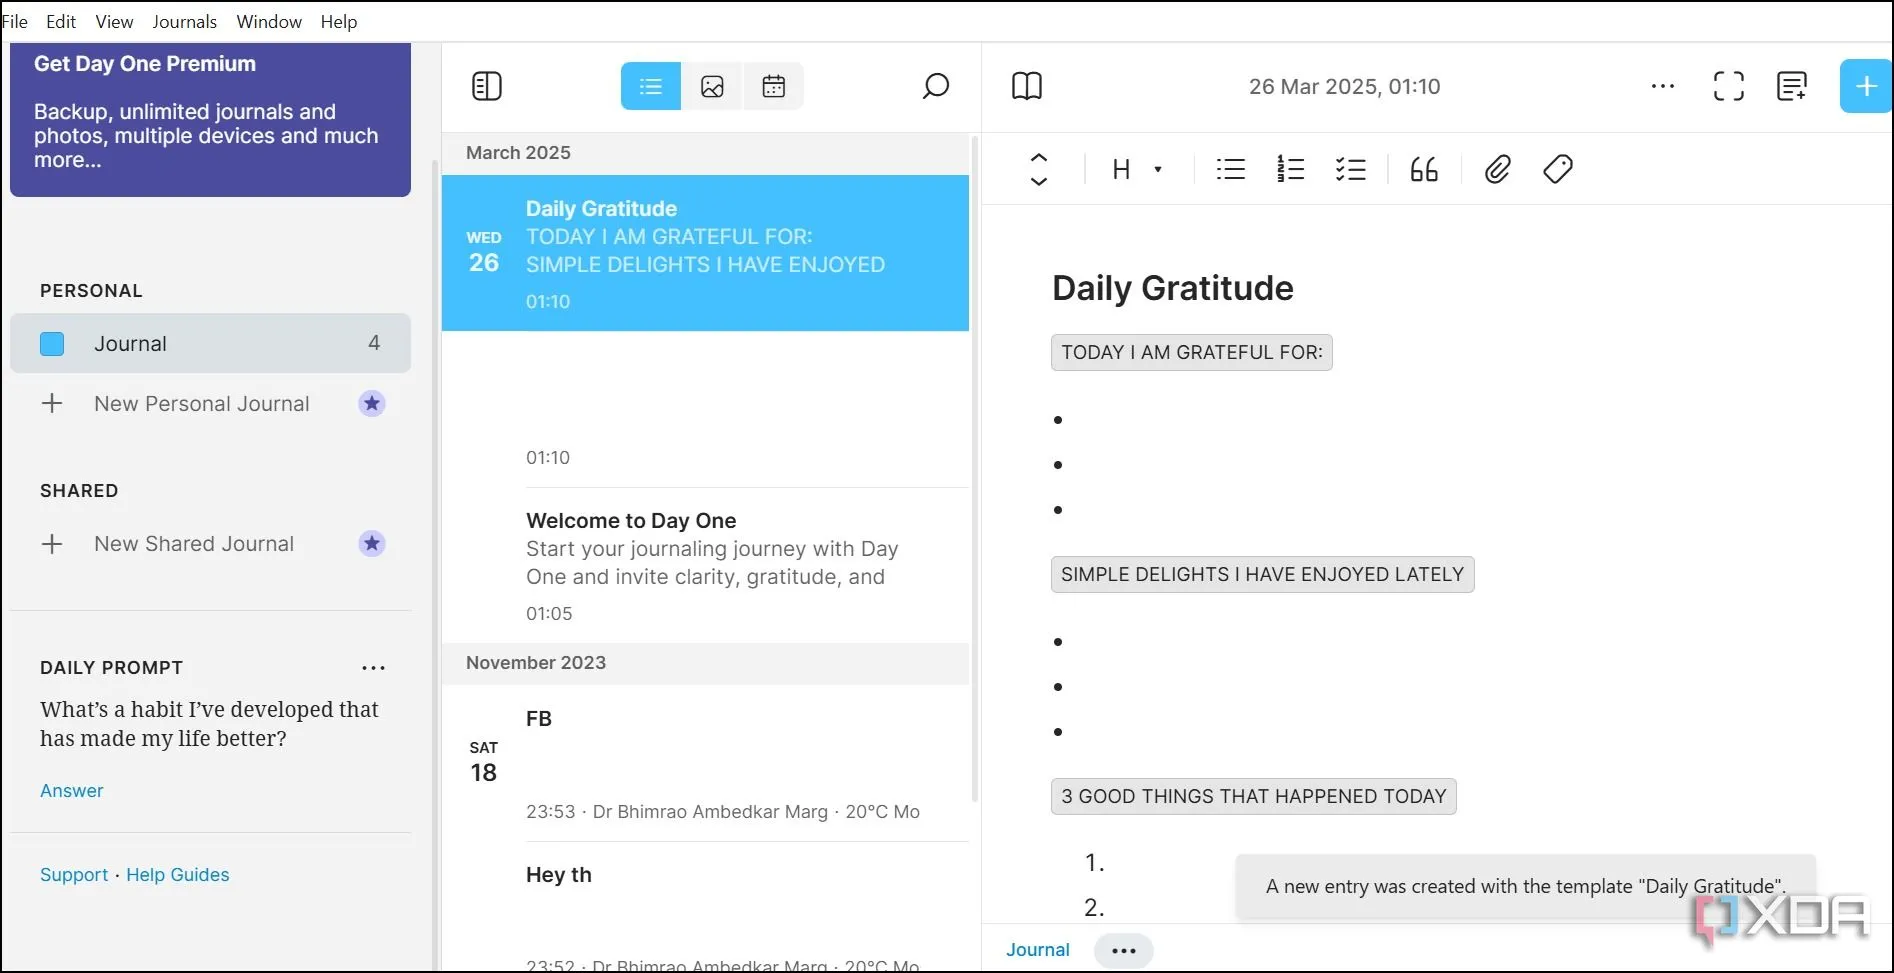Click TODAY I AM GRATEFUL FOR label
The width and height of the screenshot is (1894, 973).
1191,352
